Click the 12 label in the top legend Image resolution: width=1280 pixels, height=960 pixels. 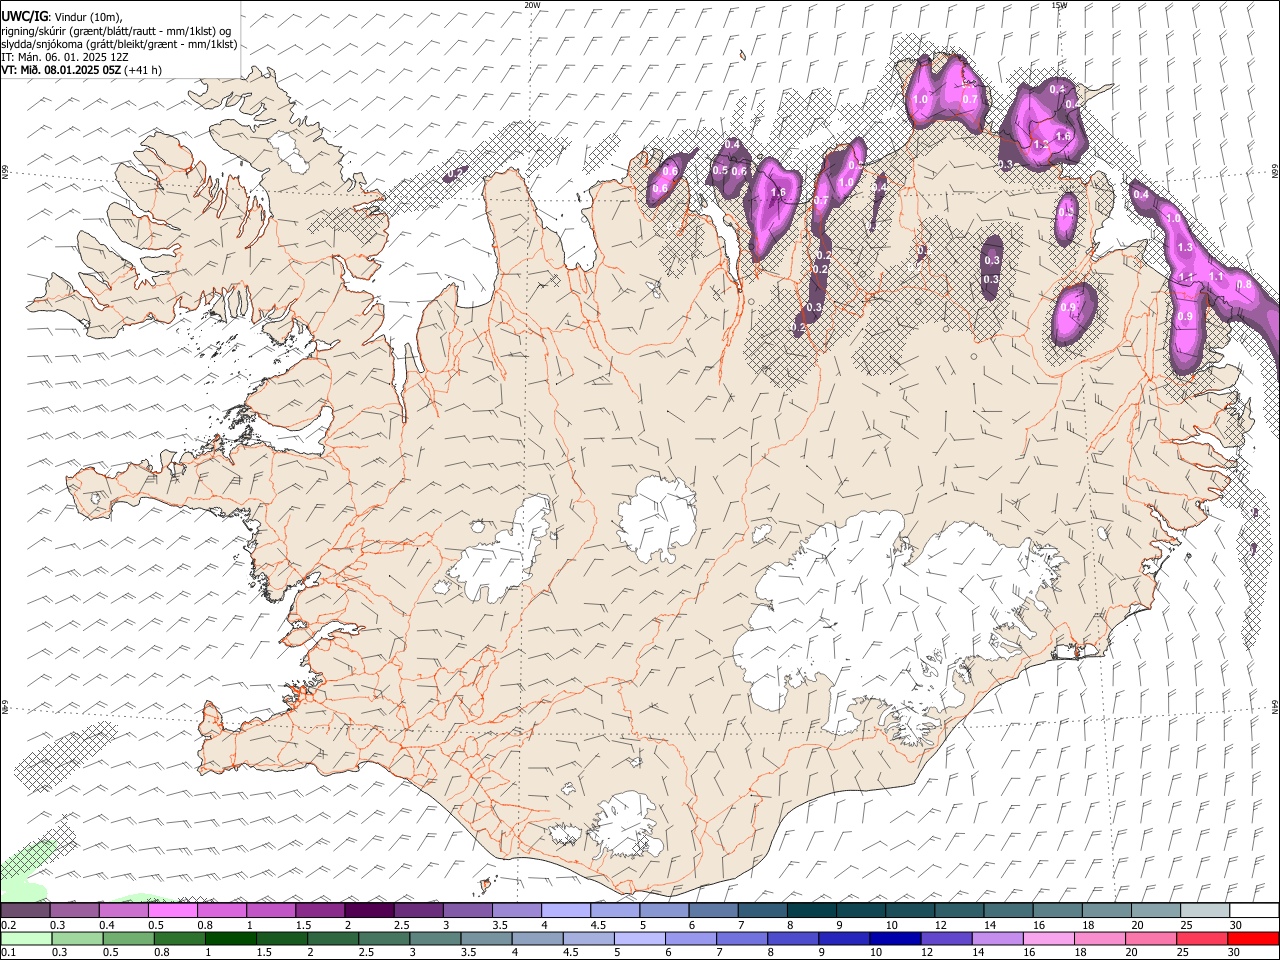tap(940, 924)
